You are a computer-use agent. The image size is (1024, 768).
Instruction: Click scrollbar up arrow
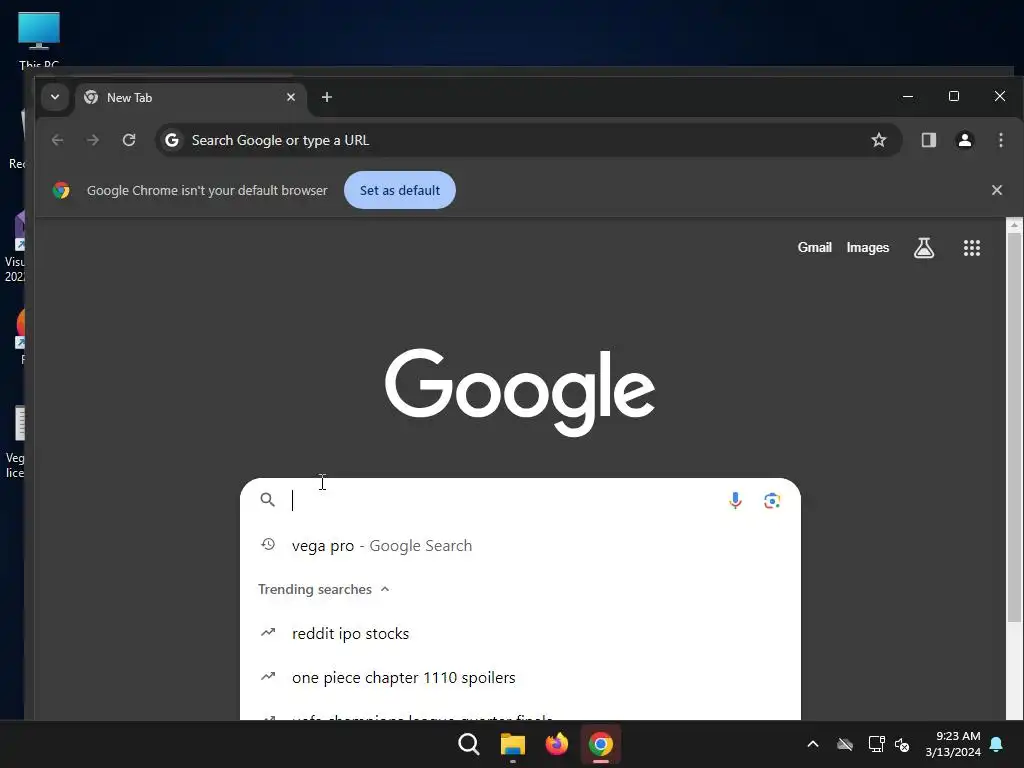[1014, 225]
